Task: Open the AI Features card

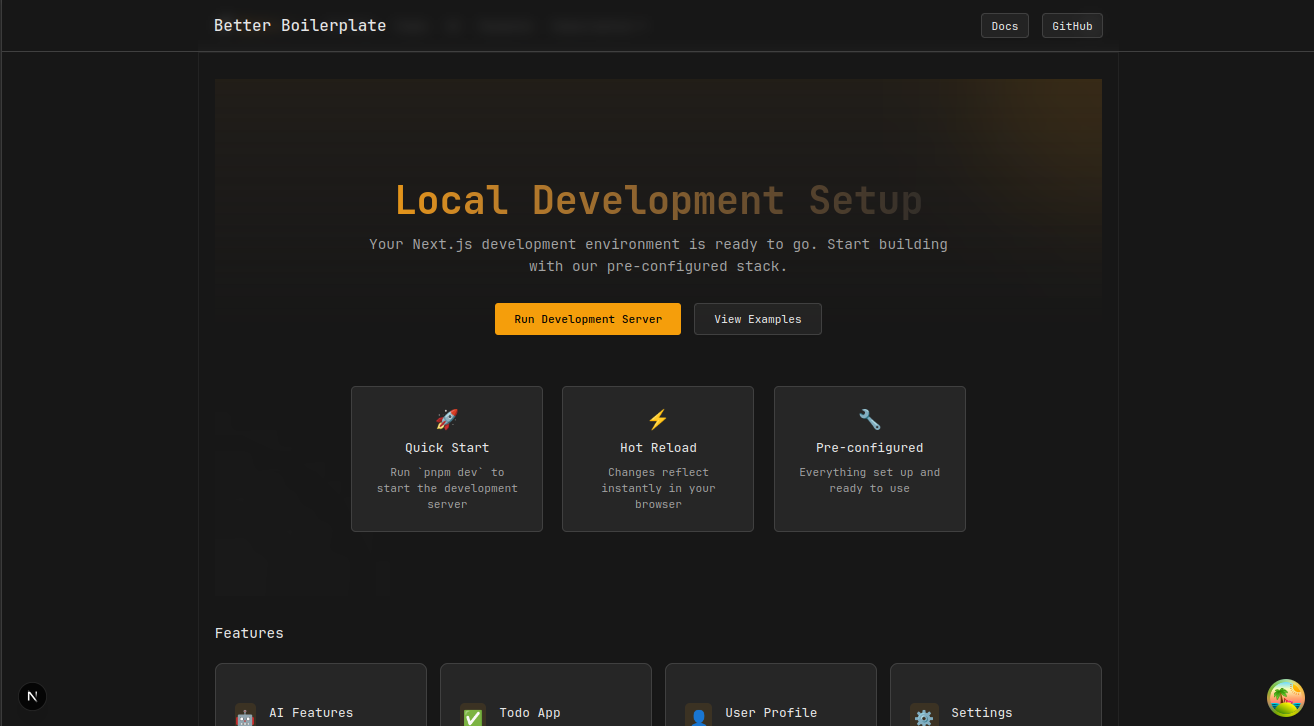Action: click(321, 695)
